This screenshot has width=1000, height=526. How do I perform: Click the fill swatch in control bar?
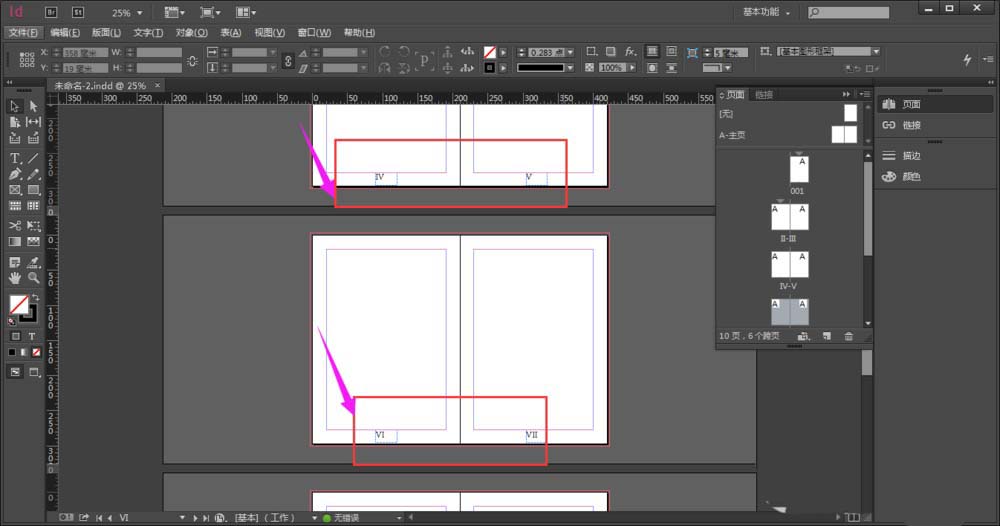490,52
